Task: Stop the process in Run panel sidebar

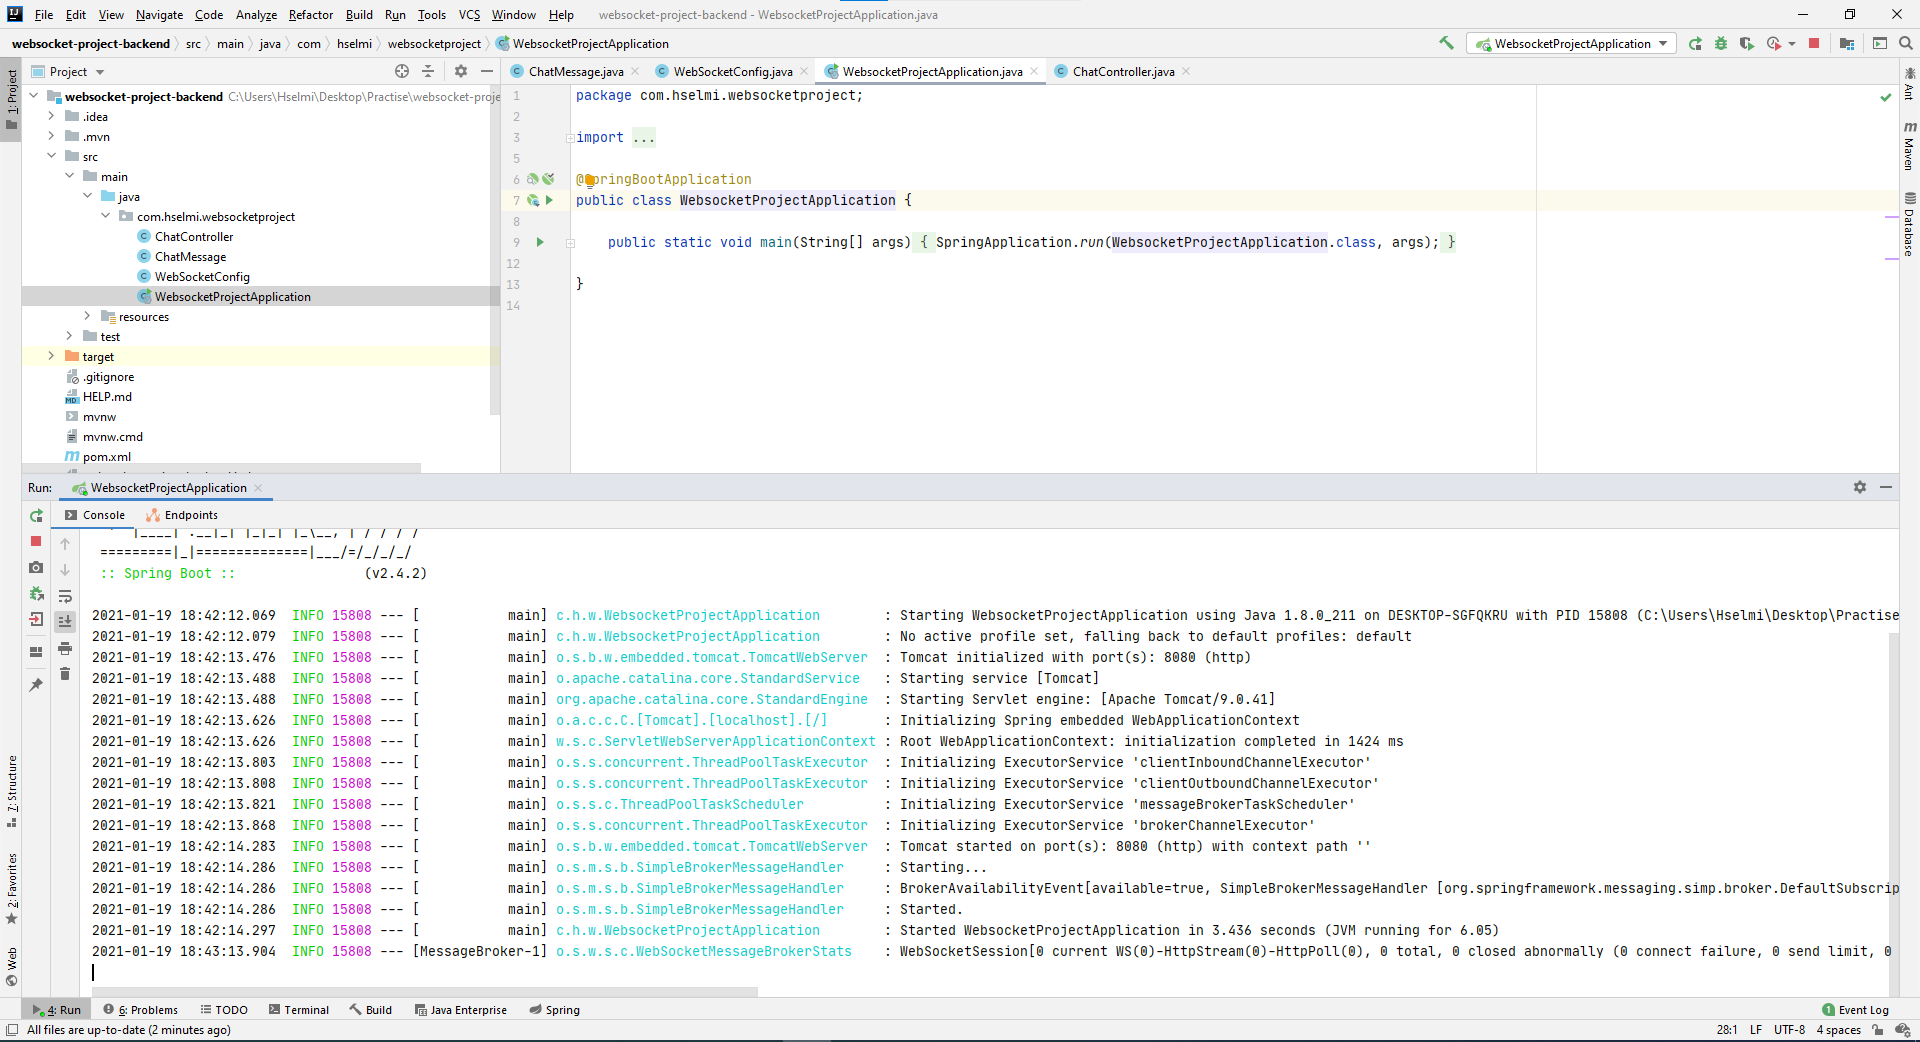Action: [x=36, y=541]
